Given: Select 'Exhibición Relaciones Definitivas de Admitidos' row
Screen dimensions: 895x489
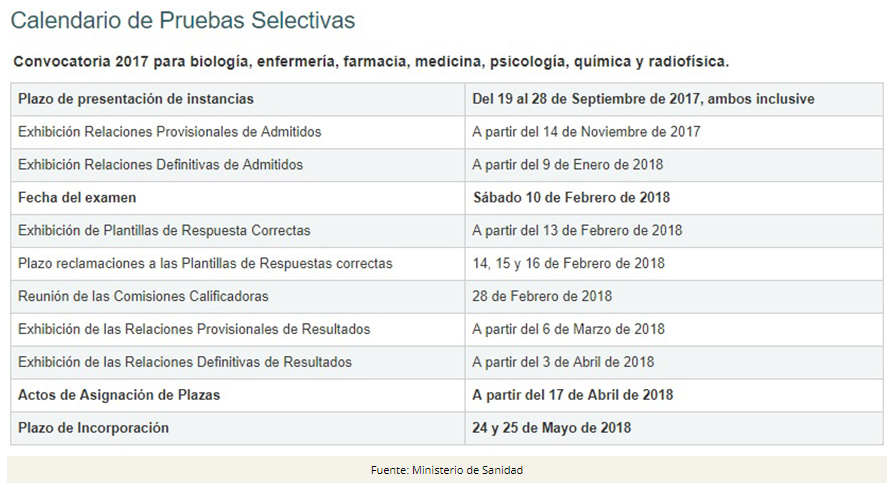Looking at the screenshot, I should 160,164.
